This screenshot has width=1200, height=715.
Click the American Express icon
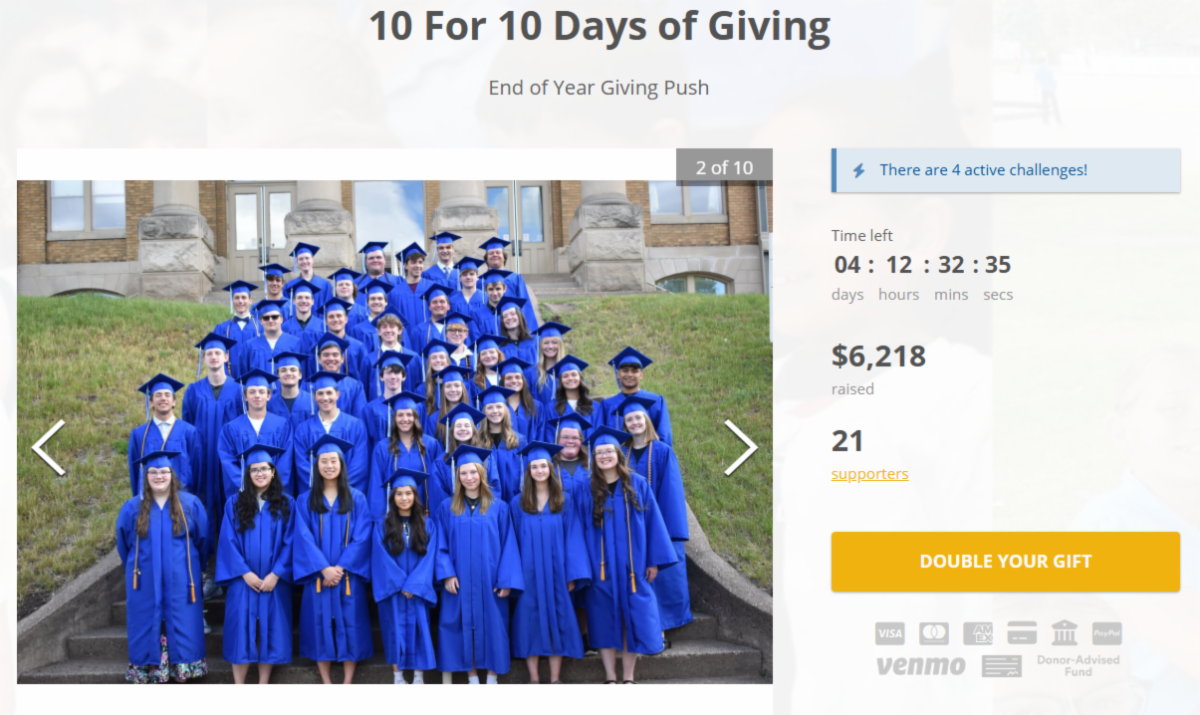pyautogui.click(x=977, y=633)
